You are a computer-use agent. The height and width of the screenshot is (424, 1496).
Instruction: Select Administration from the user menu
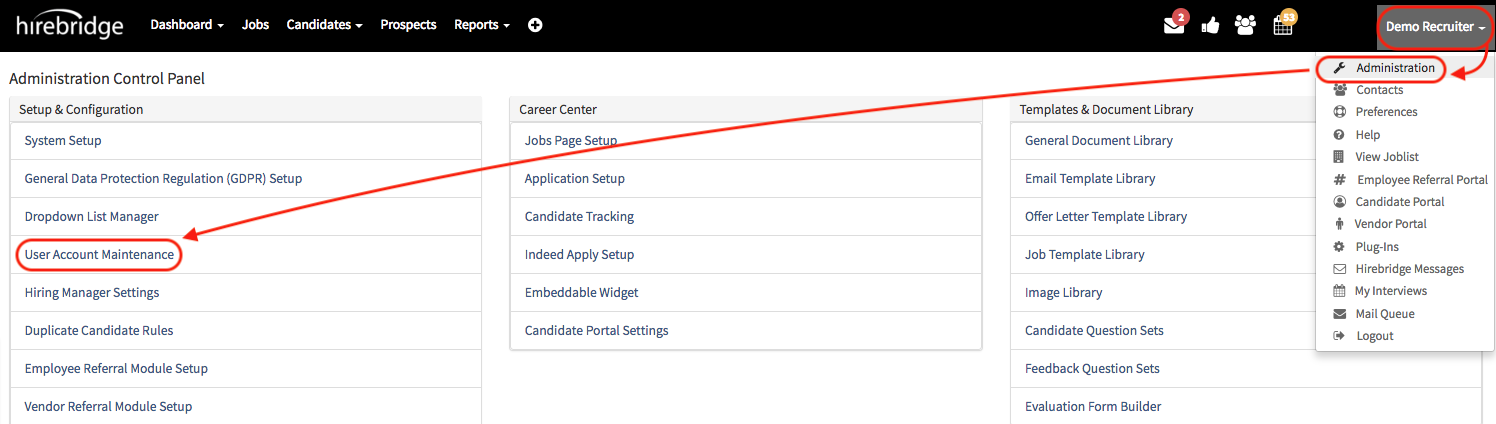coord(1394,68)
